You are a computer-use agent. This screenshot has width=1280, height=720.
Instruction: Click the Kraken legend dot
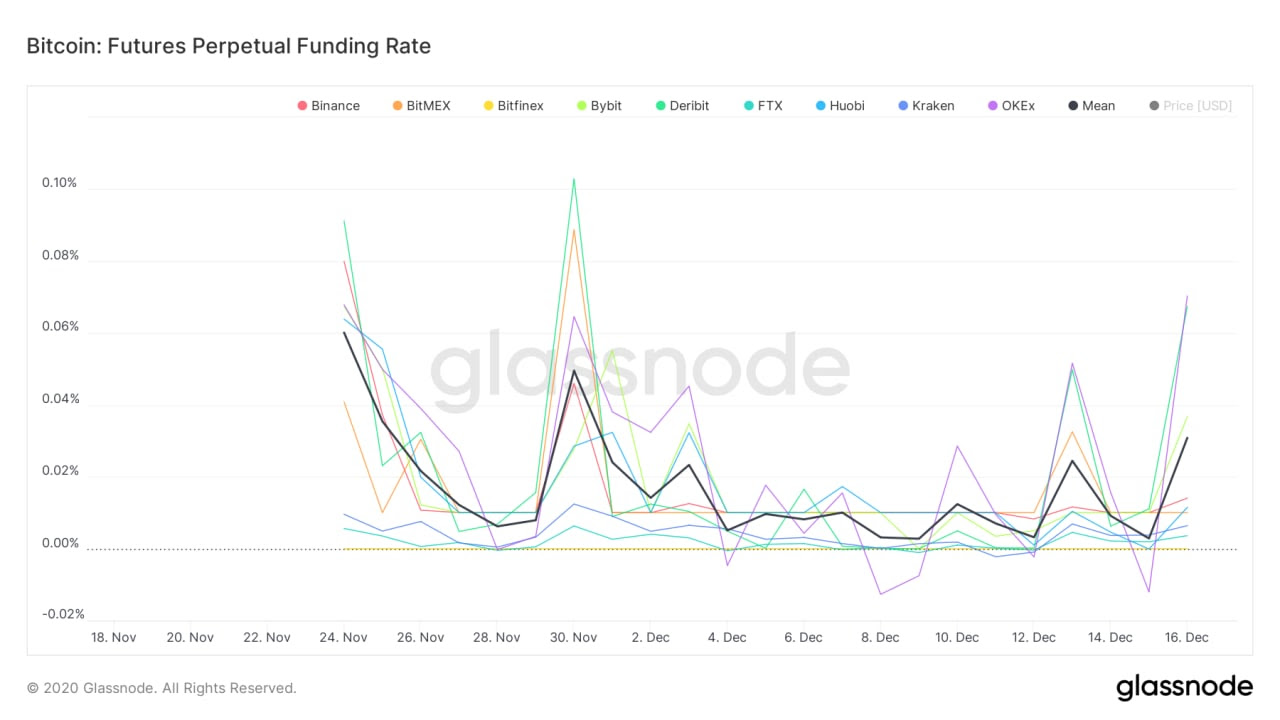(x=902, y=106)
